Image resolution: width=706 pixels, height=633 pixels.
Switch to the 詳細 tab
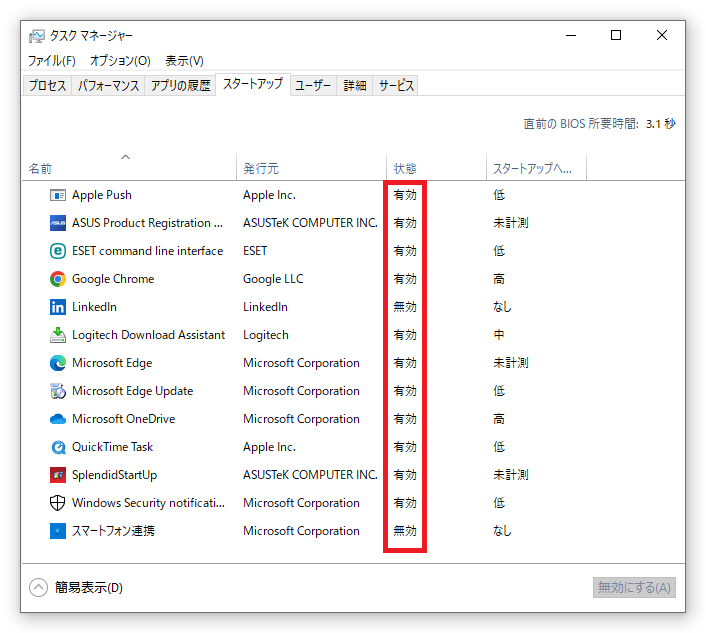[355, 86]
